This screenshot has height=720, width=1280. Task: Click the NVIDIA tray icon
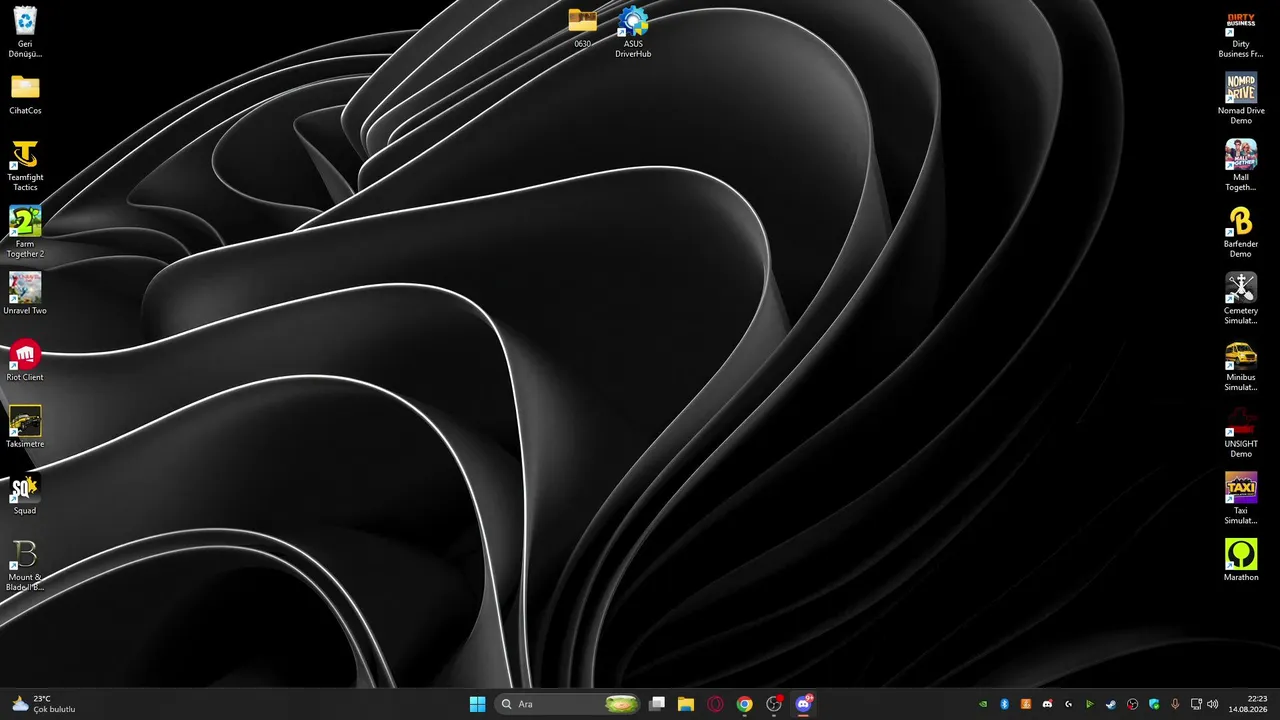[984, 704]
